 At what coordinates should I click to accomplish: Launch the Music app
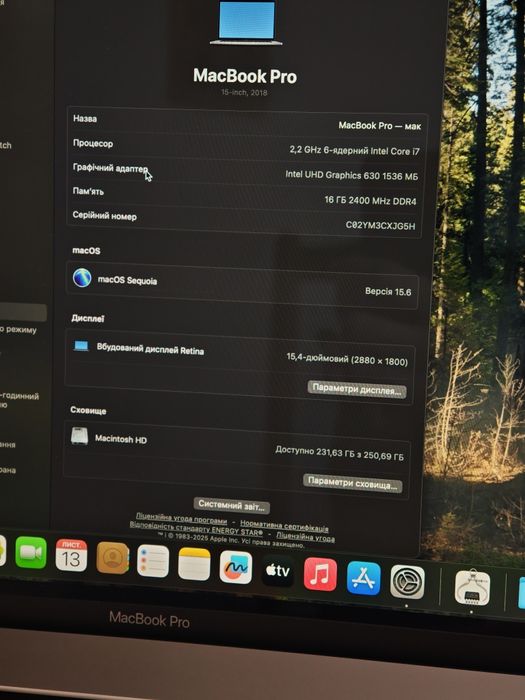tap(320, 575)
